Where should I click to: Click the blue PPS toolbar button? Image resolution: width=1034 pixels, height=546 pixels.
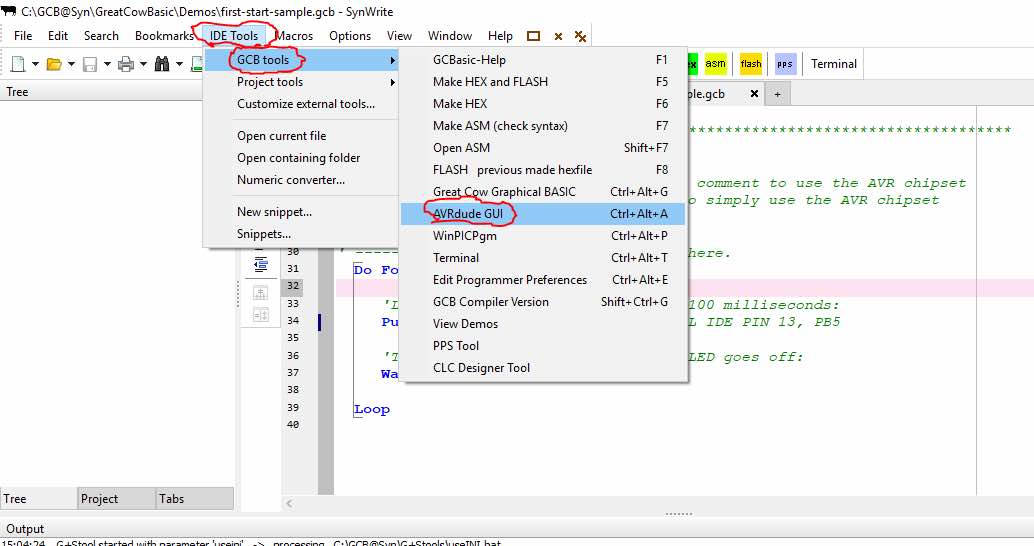(785, 64)
